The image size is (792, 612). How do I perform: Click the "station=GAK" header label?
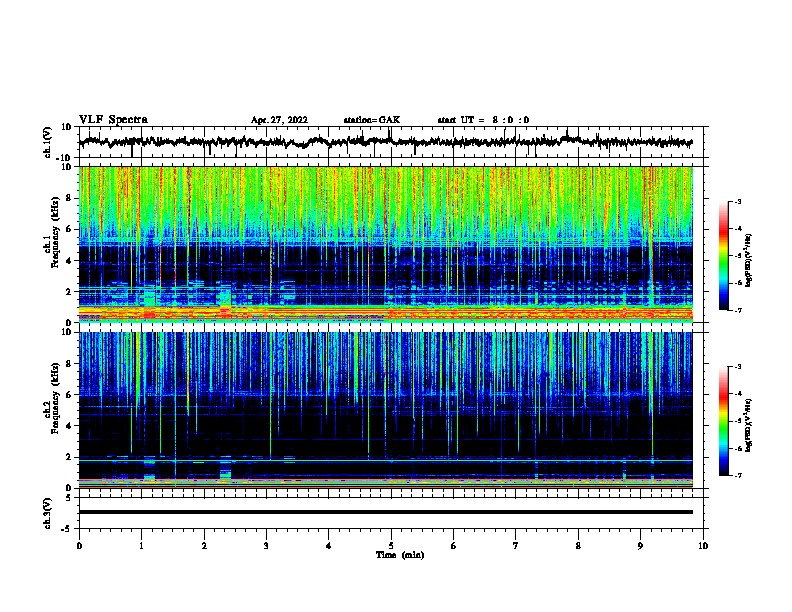click(372, 120)
